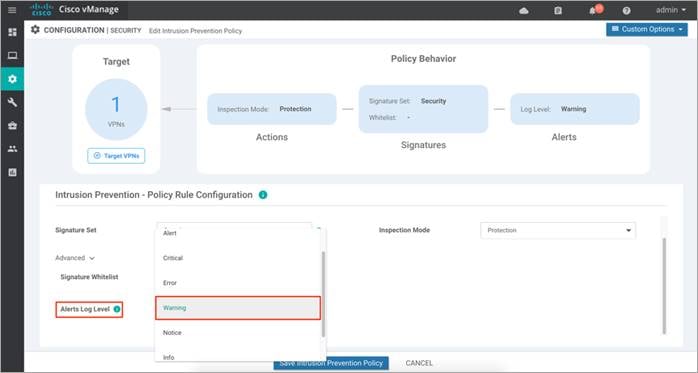Screen dimensions: 698x373
Task: Click info icon beside Policy Rule Configuration
Action: pyautogui.click(x=263, y=195)
